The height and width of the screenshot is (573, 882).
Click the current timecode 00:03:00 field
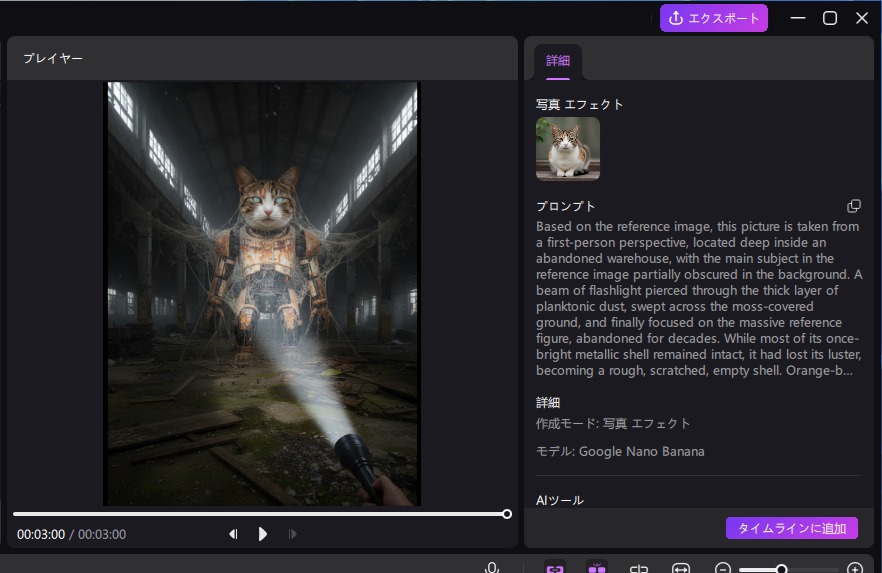coord(41,535)
